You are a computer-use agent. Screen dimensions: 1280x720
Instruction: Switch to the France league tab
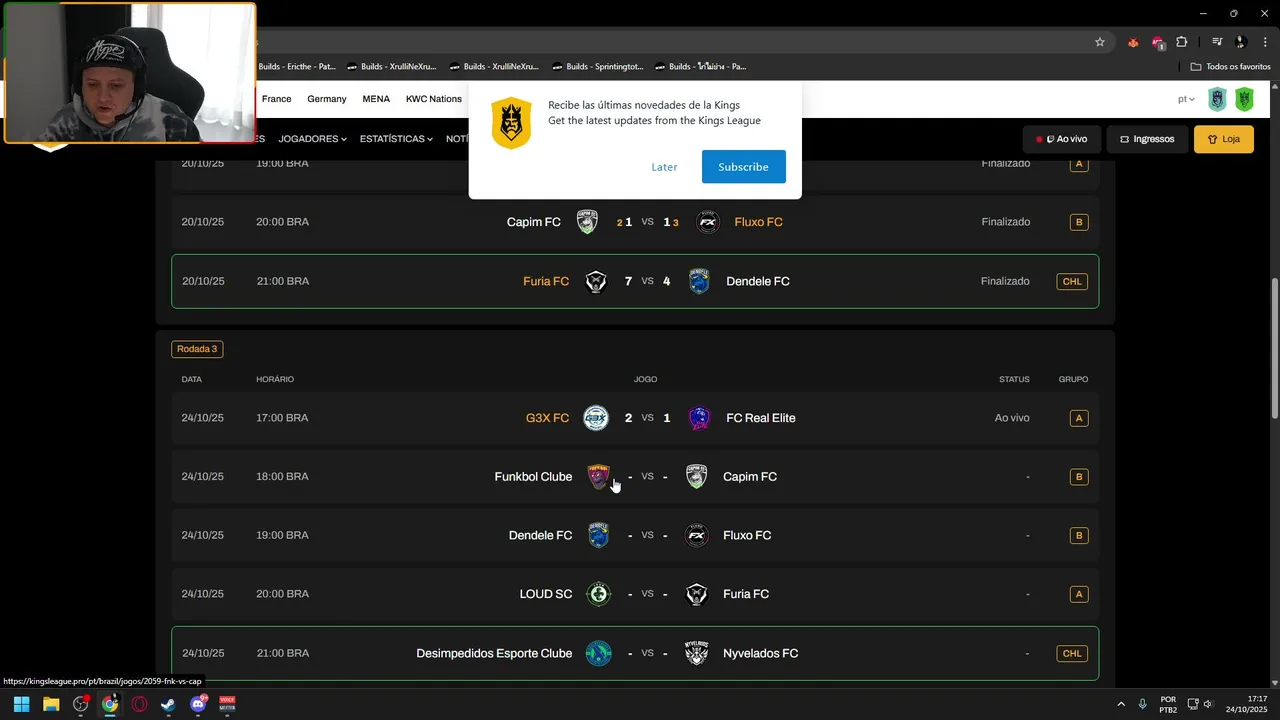(276, 99)
